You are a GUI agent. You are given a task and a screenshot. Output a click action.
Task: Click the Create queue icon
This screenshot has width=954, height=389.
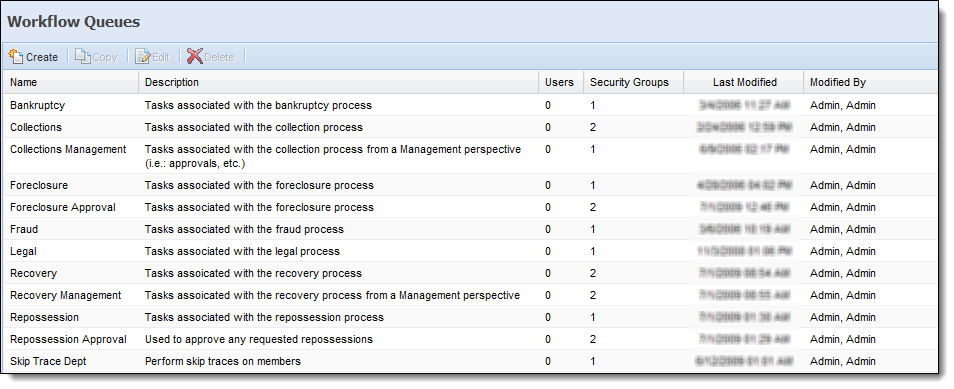coord(16,57)
